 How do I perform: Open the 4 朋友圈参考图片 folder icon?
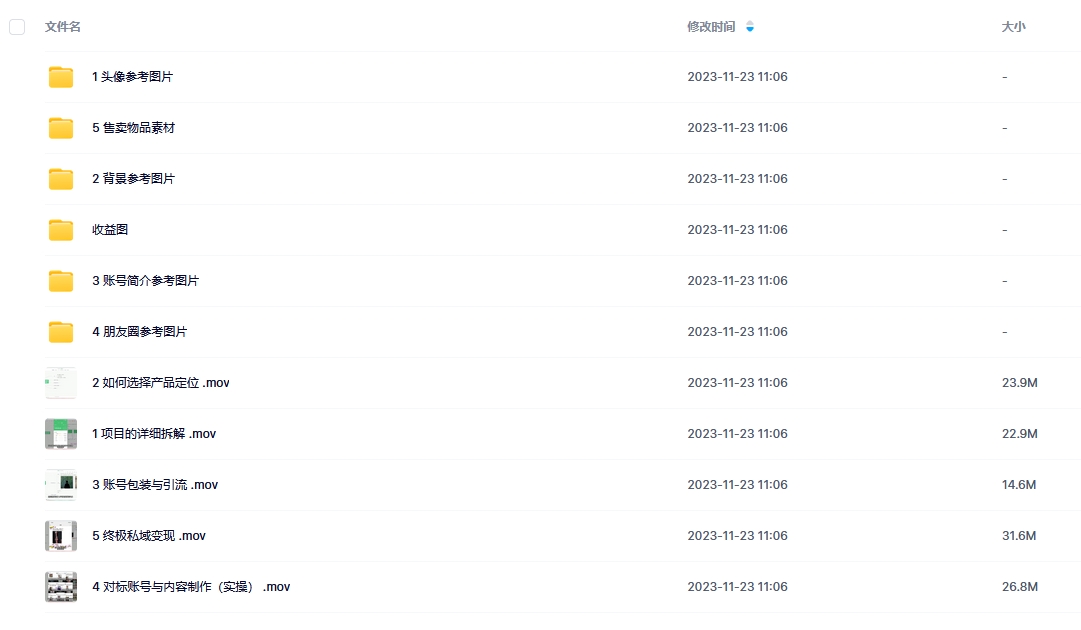coord(61,332)
